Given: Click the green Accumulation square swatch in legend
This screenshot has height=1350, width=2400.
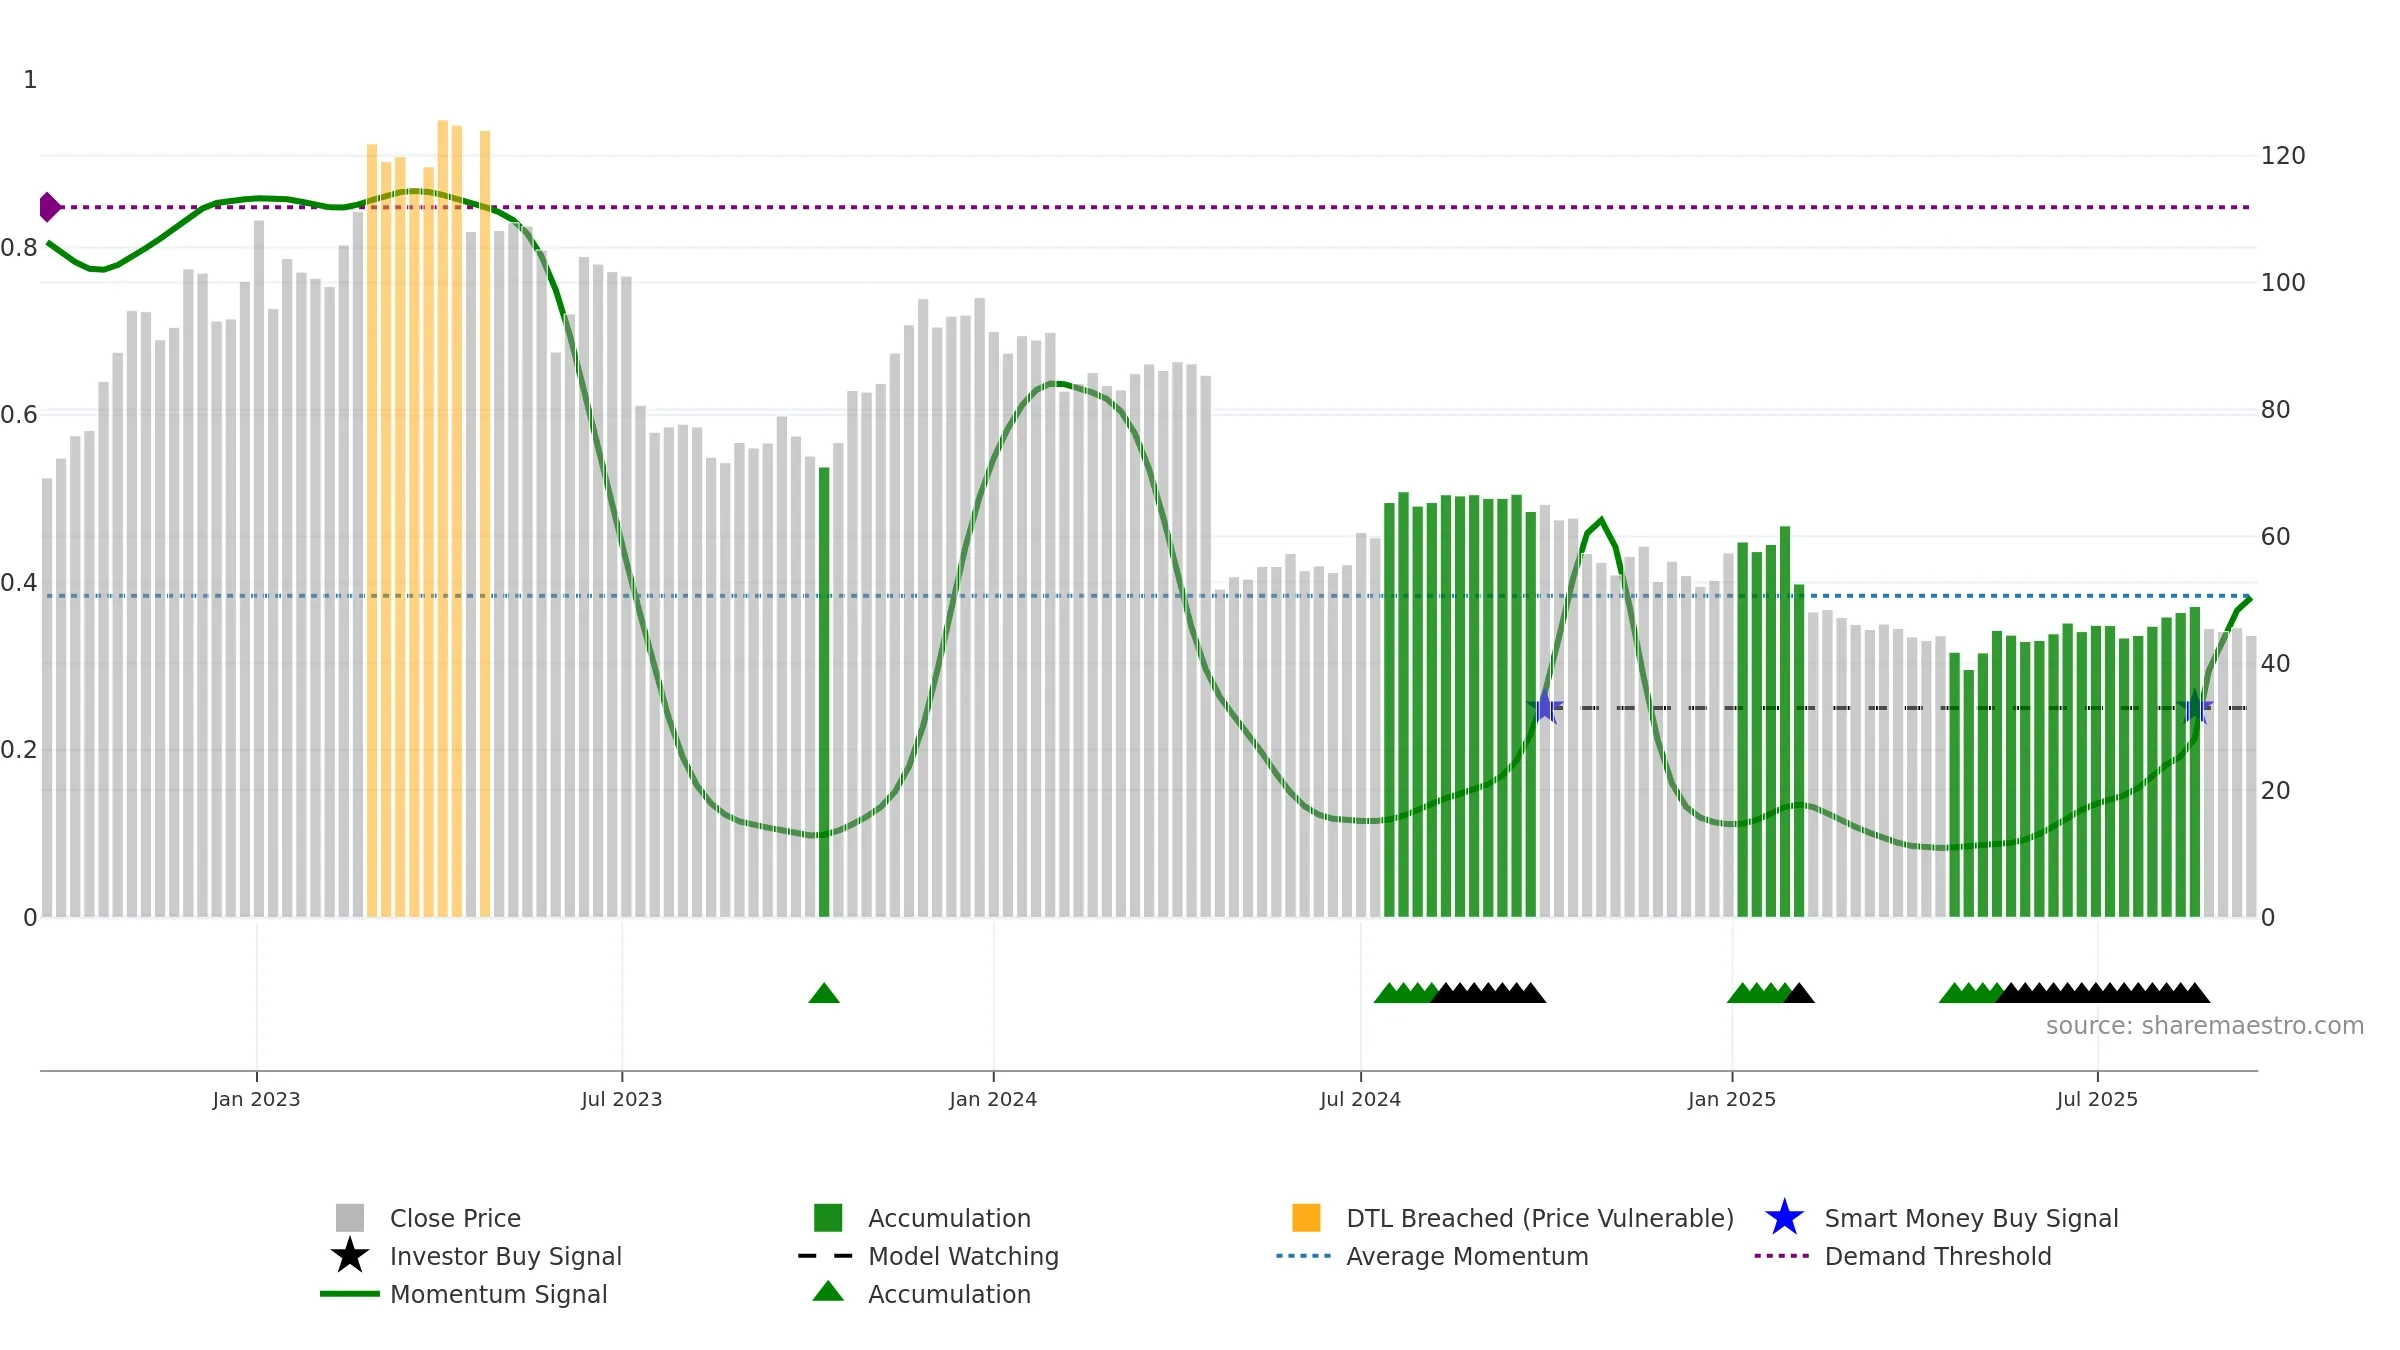Looking at the screenshot, I should (828, 1218).
